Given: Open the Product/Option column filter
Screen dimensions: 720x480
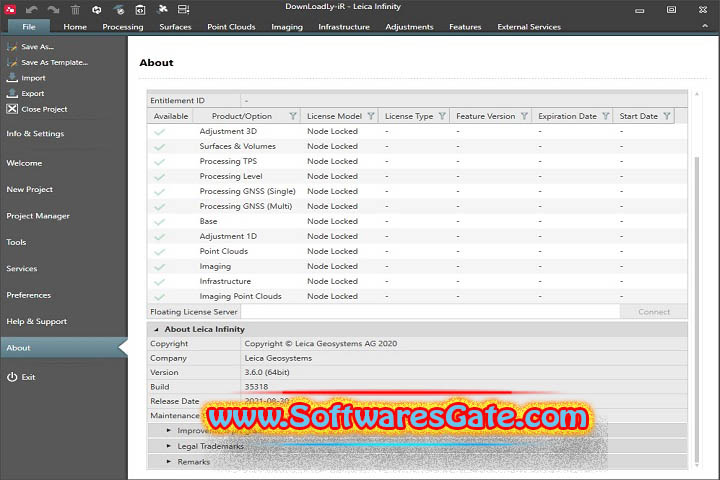Looking at the screenshot, I should click(292, 116).
